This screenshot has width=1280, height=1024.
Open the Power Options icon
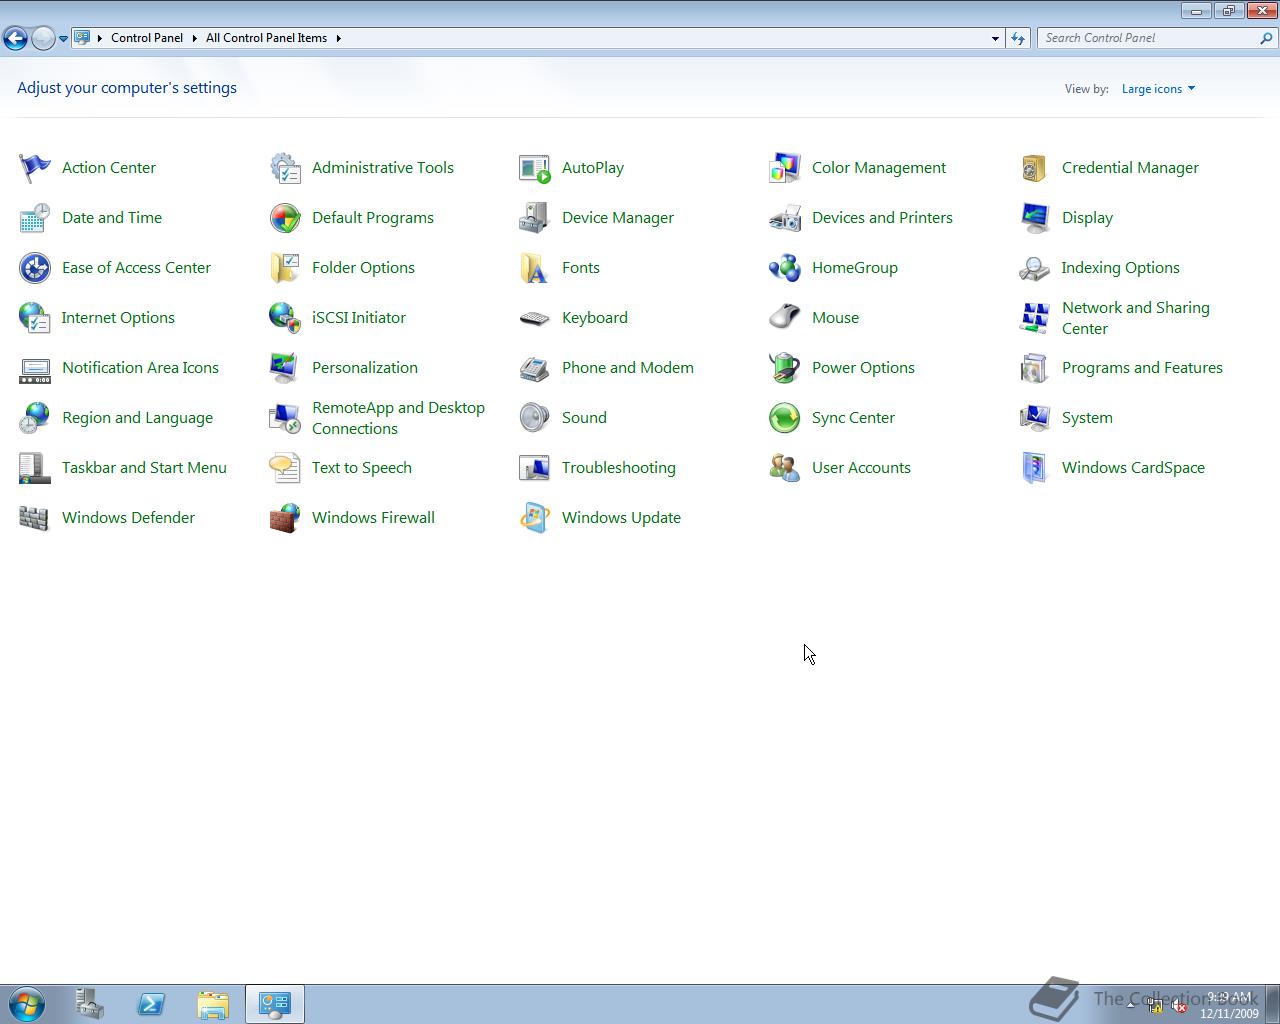point(785,368)
